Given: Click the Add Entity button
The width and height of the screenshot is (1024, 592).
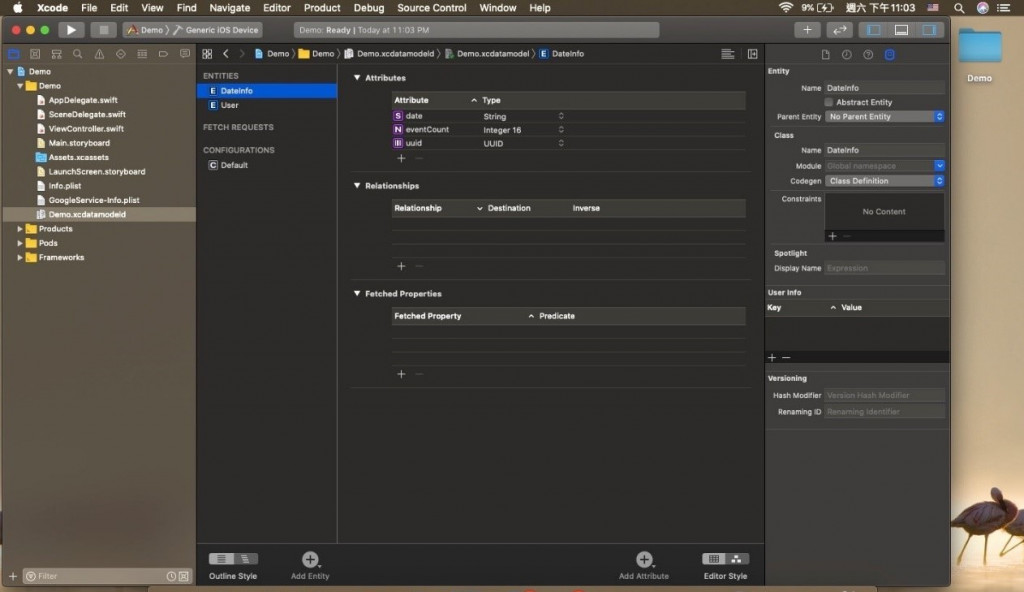Looking at the screenshot, I should tap(310, 559).
